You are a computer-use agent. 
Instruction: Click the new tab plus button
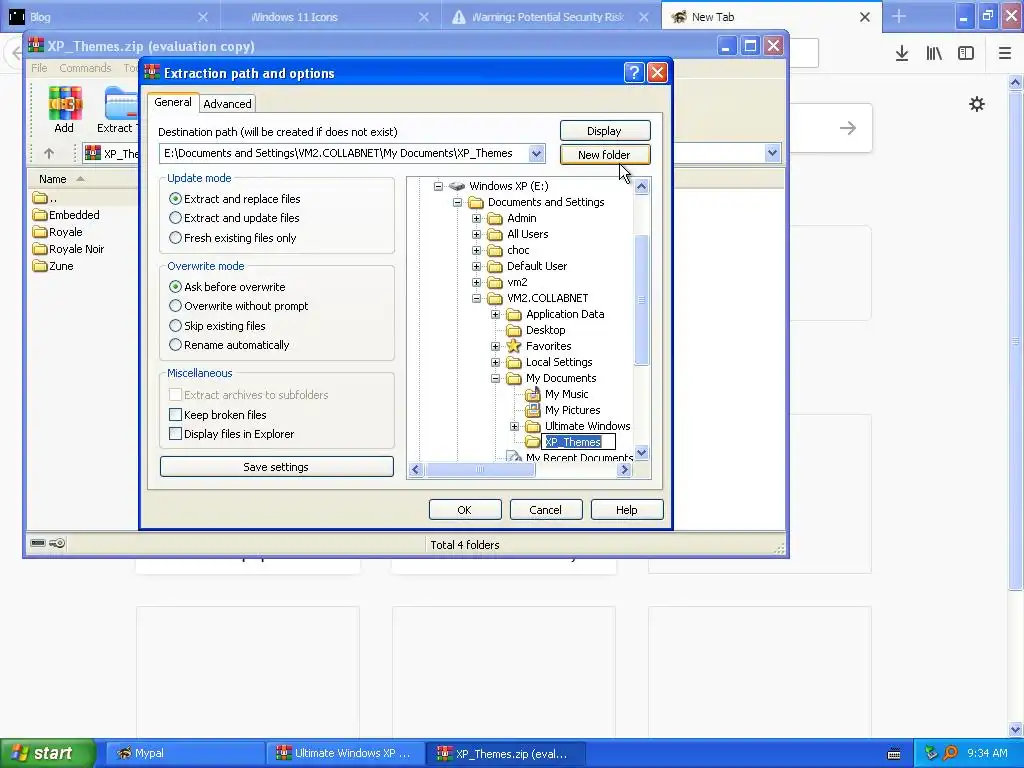[899, 16]
